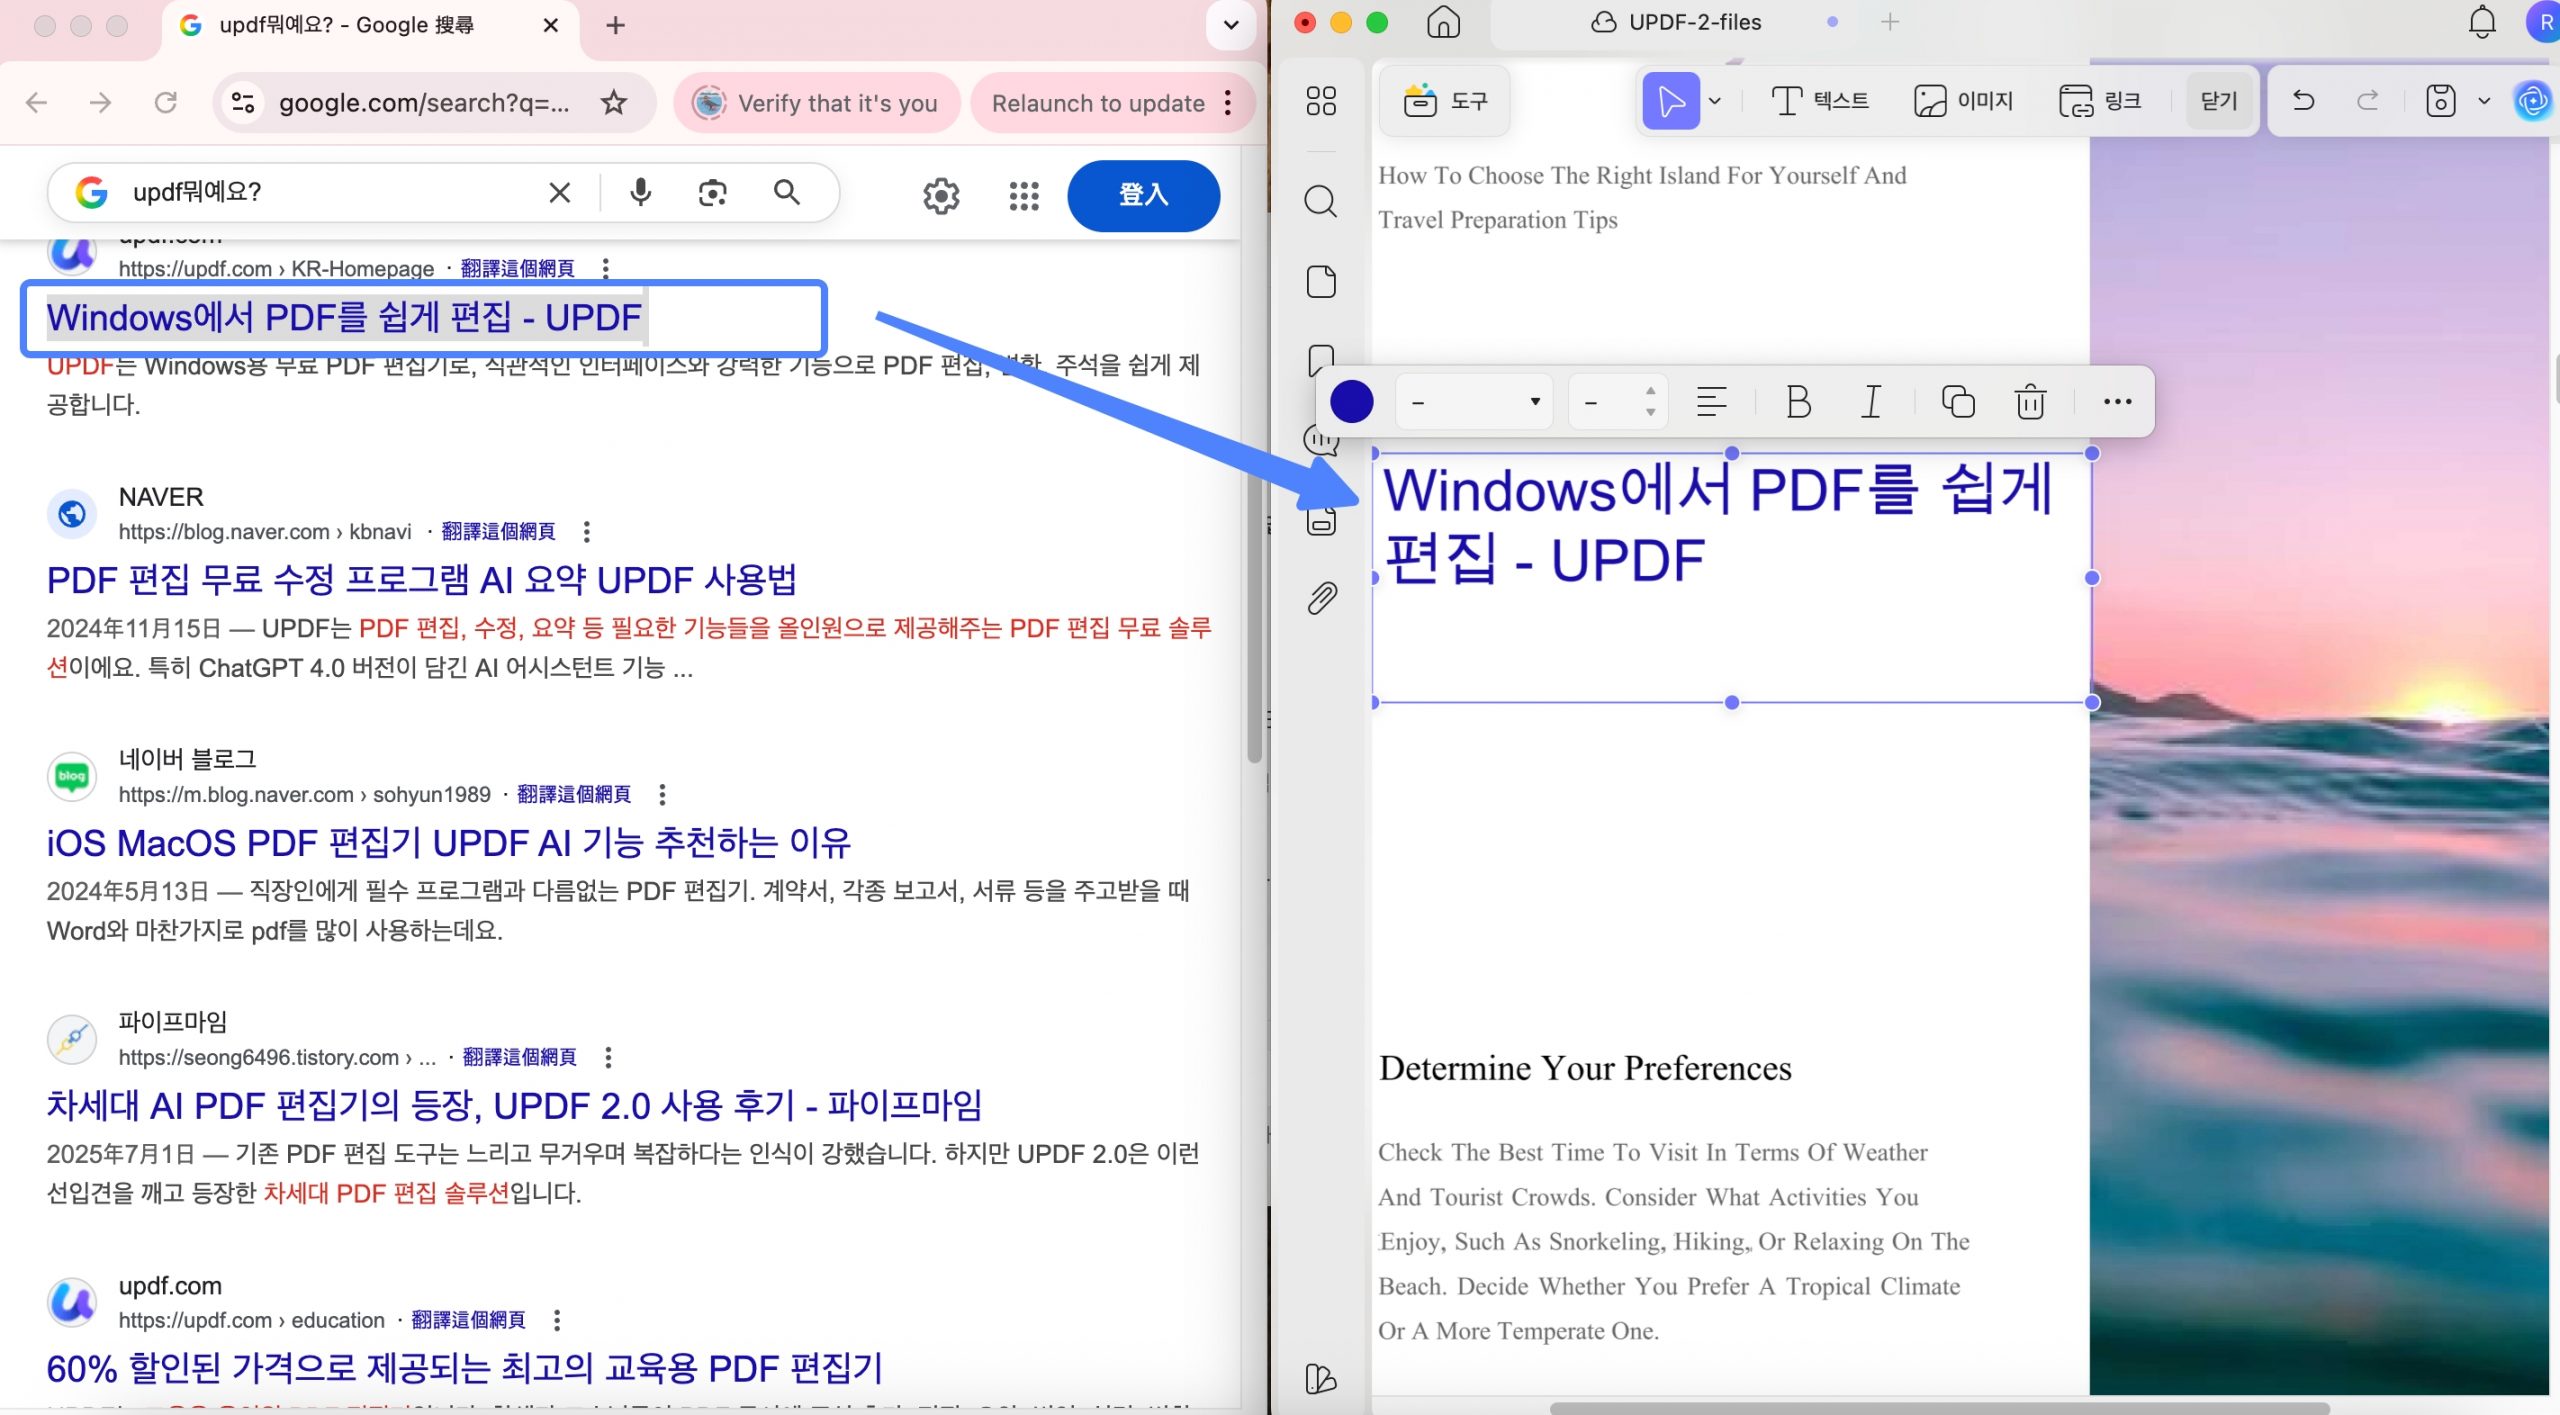Open more options for the updf.com KR-Homepage result
Image resolution: width=2560 pixels, height=1415 pixels.
(x=606, y=268)
